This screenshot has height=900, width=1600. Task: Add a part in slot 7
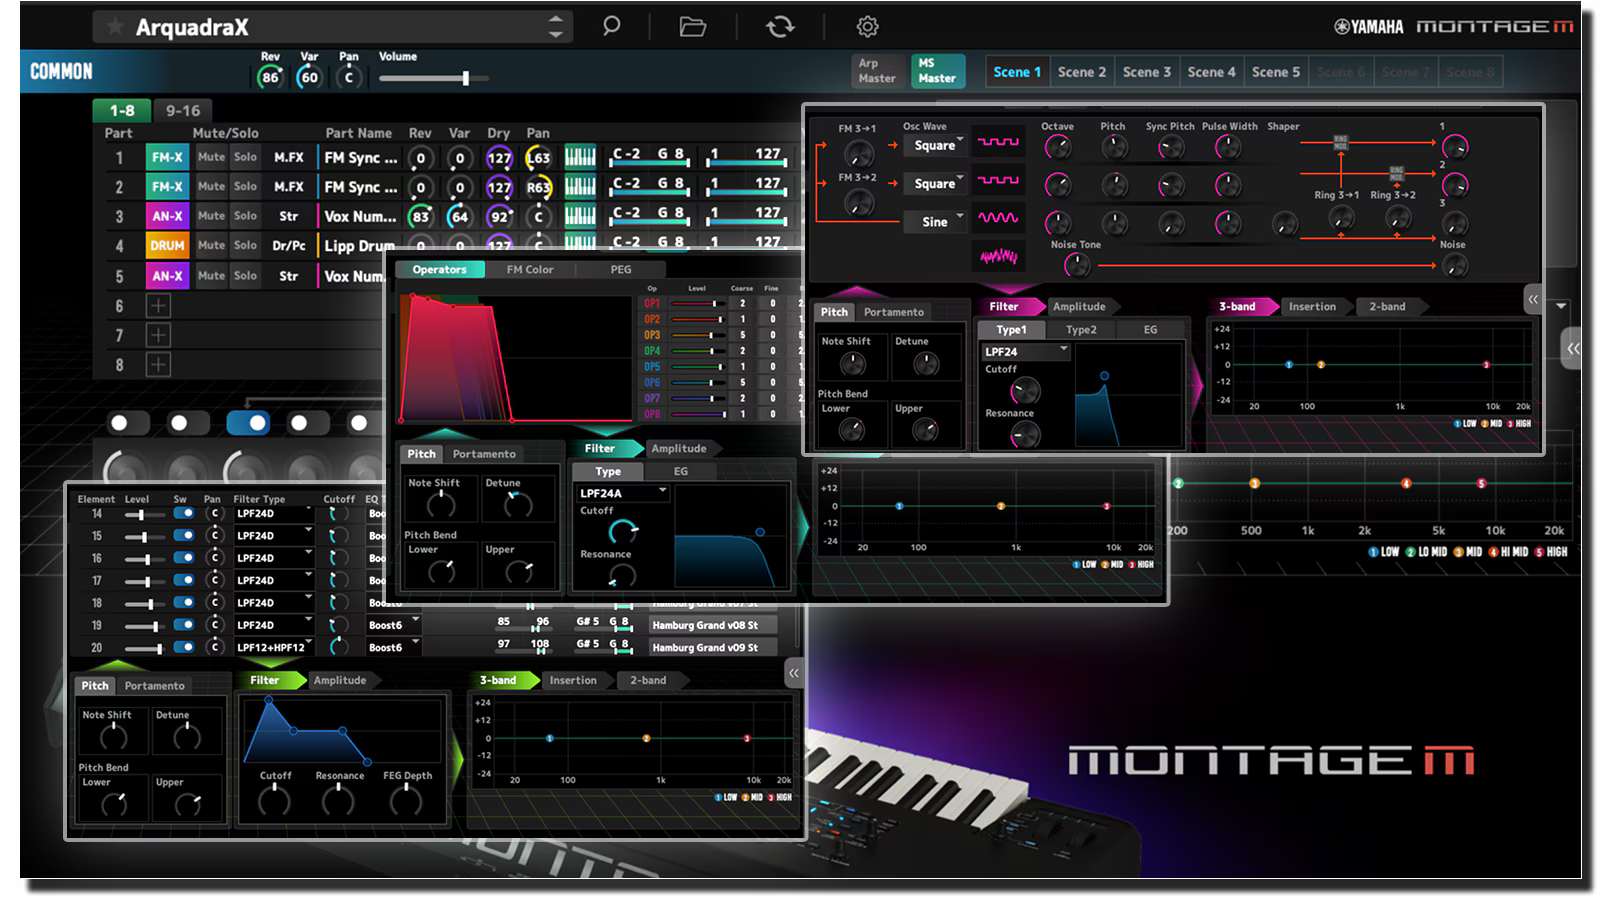[x=158, y=335]
